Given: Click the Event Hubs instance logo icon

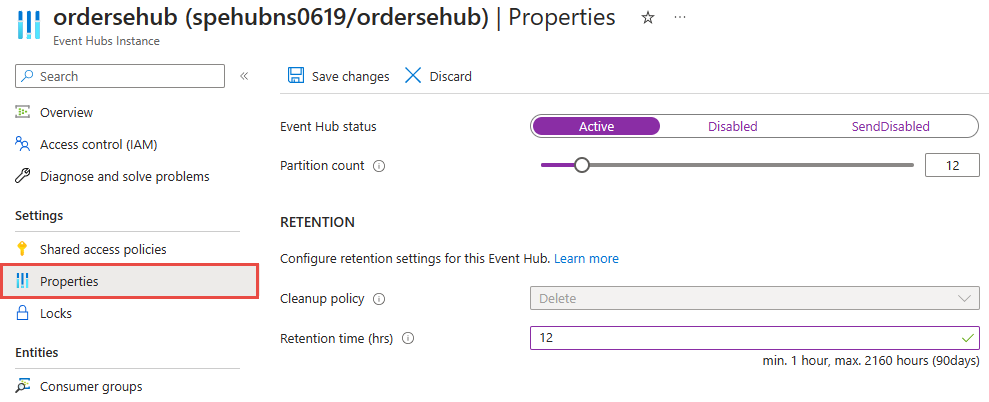Looking at the screenshot, I should click(x=30, y=25).
